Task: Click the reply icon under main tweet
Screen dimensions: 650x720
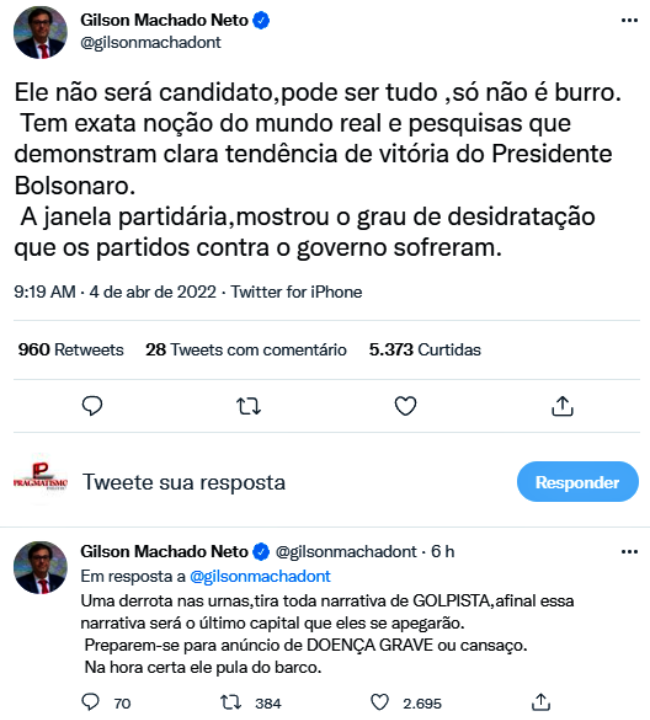Action: click(92, 405)
